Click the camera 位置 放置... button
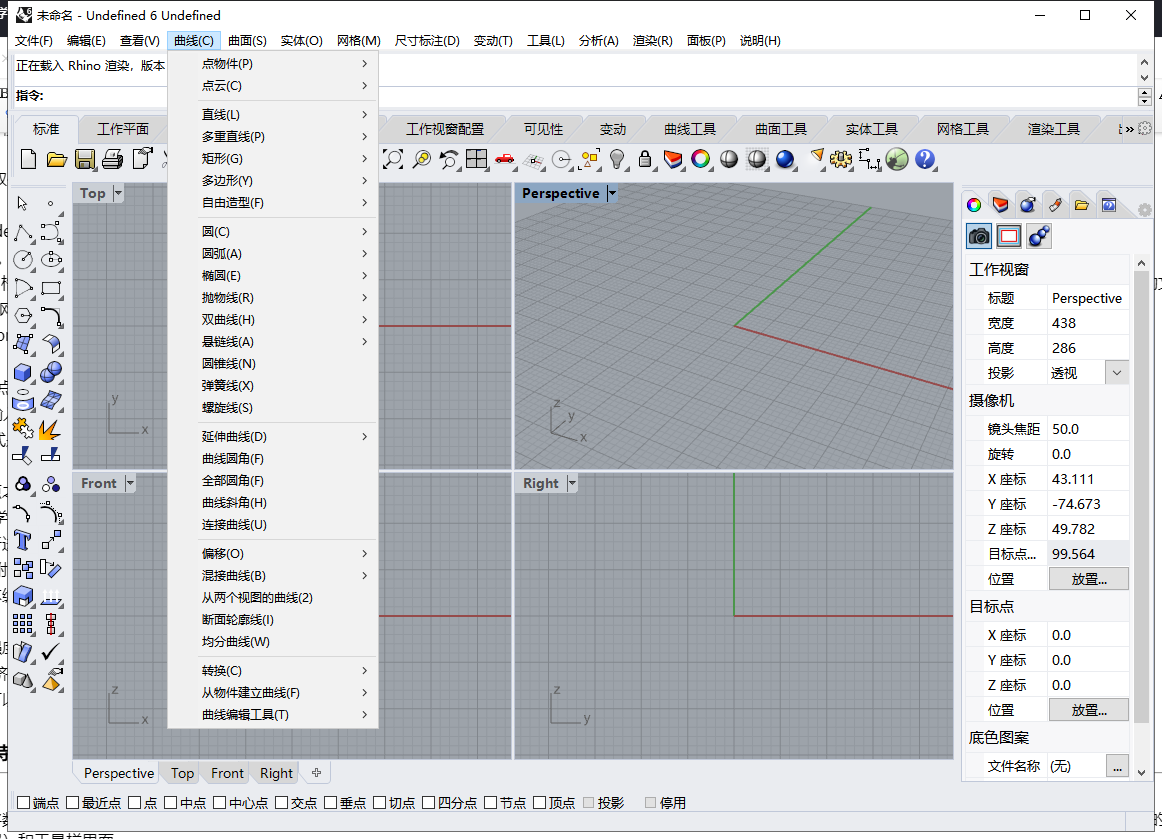1162x839 pixels. [x=1089, y=579]
